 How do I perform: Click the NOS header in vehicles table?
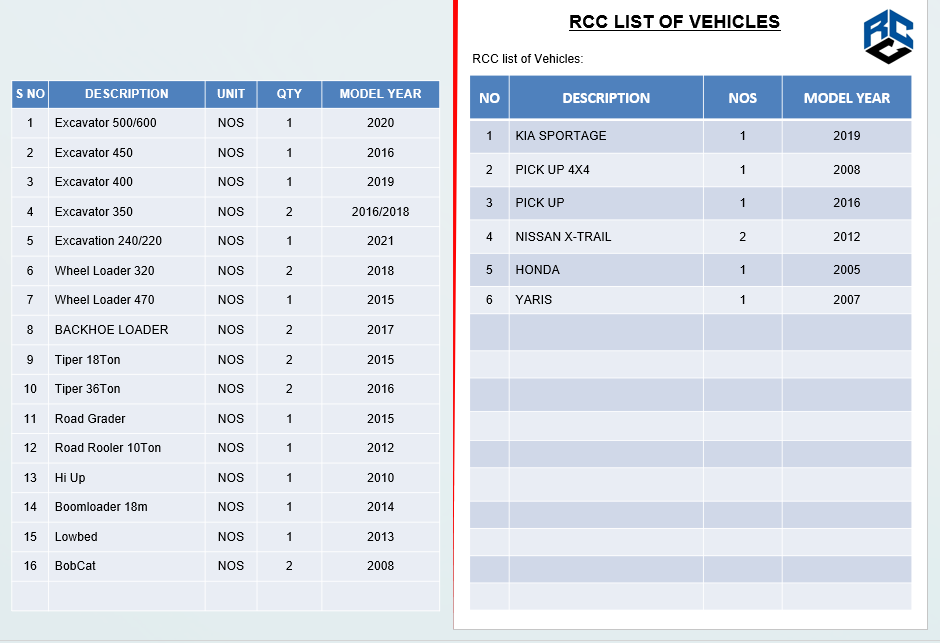(742, 98)
